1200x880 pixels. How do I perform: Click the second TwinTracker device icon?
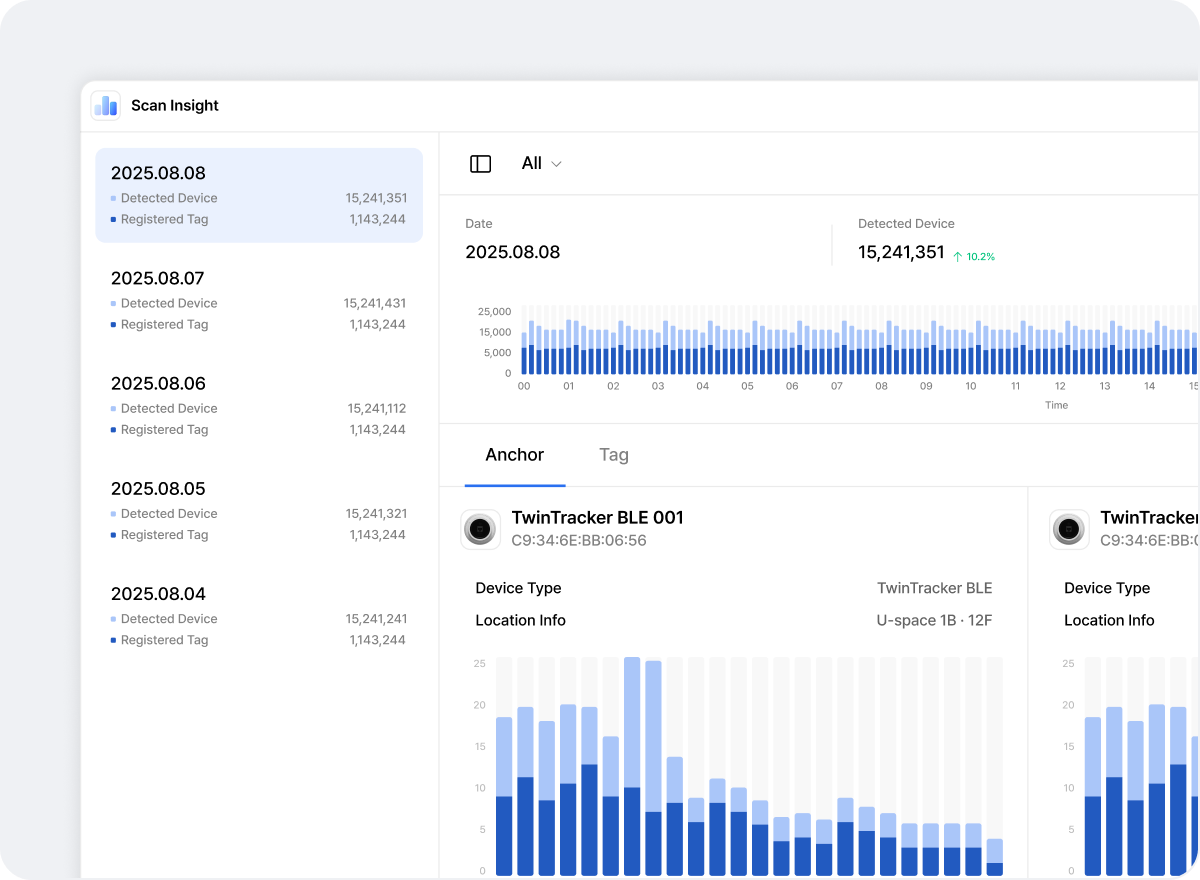click(x=1069, y=529)
